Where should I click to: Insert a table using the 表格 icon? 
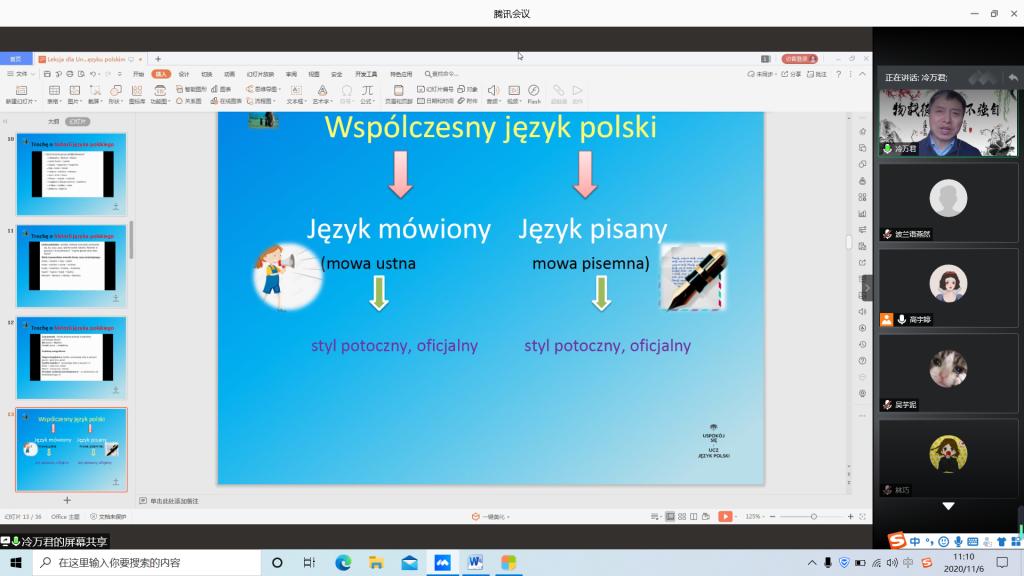click(54, 91)
